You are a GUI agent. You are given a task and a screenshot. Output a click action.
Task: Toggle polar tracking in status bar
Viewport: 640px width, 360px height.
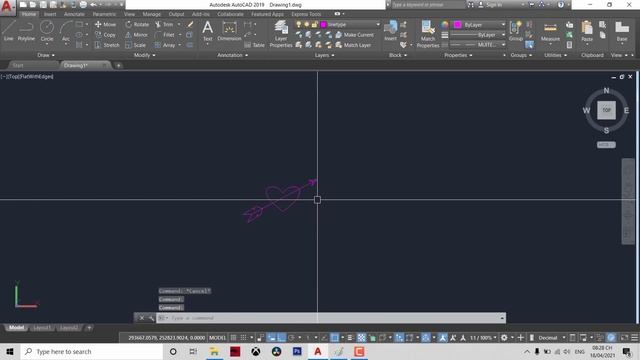click(x=291, y=338)
